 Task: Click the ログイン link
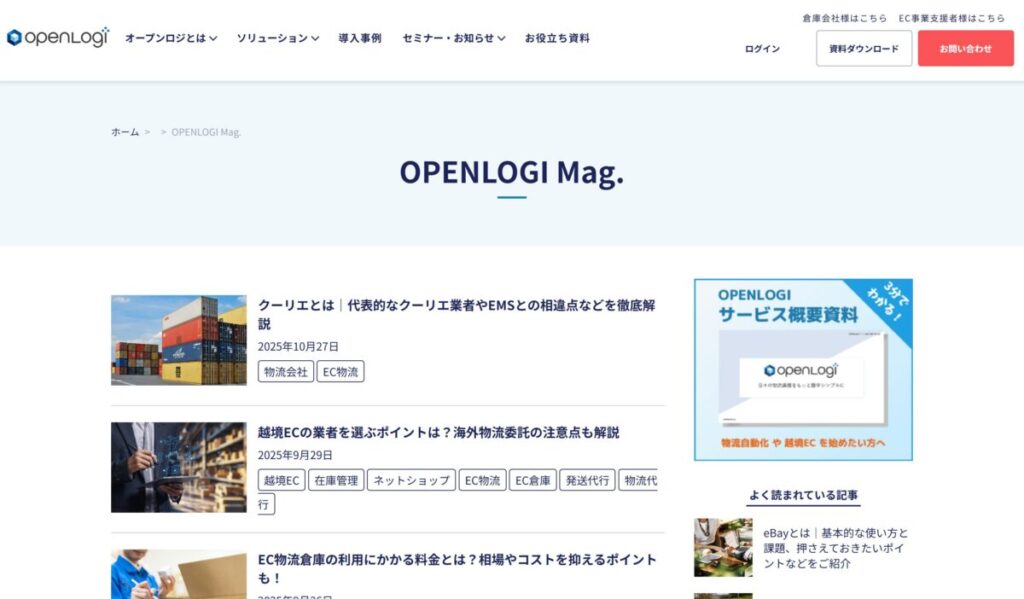pyautogui.click(x=761, y=47)
